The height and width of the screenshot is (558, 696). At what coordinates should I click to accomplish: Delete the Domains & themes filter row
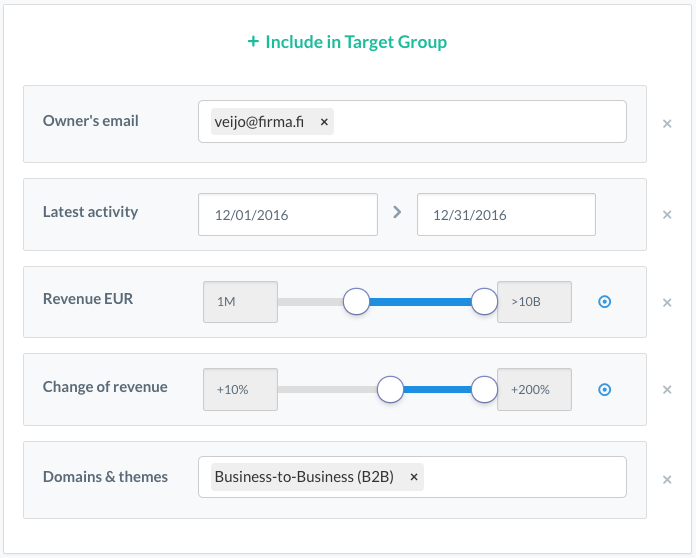667,479
